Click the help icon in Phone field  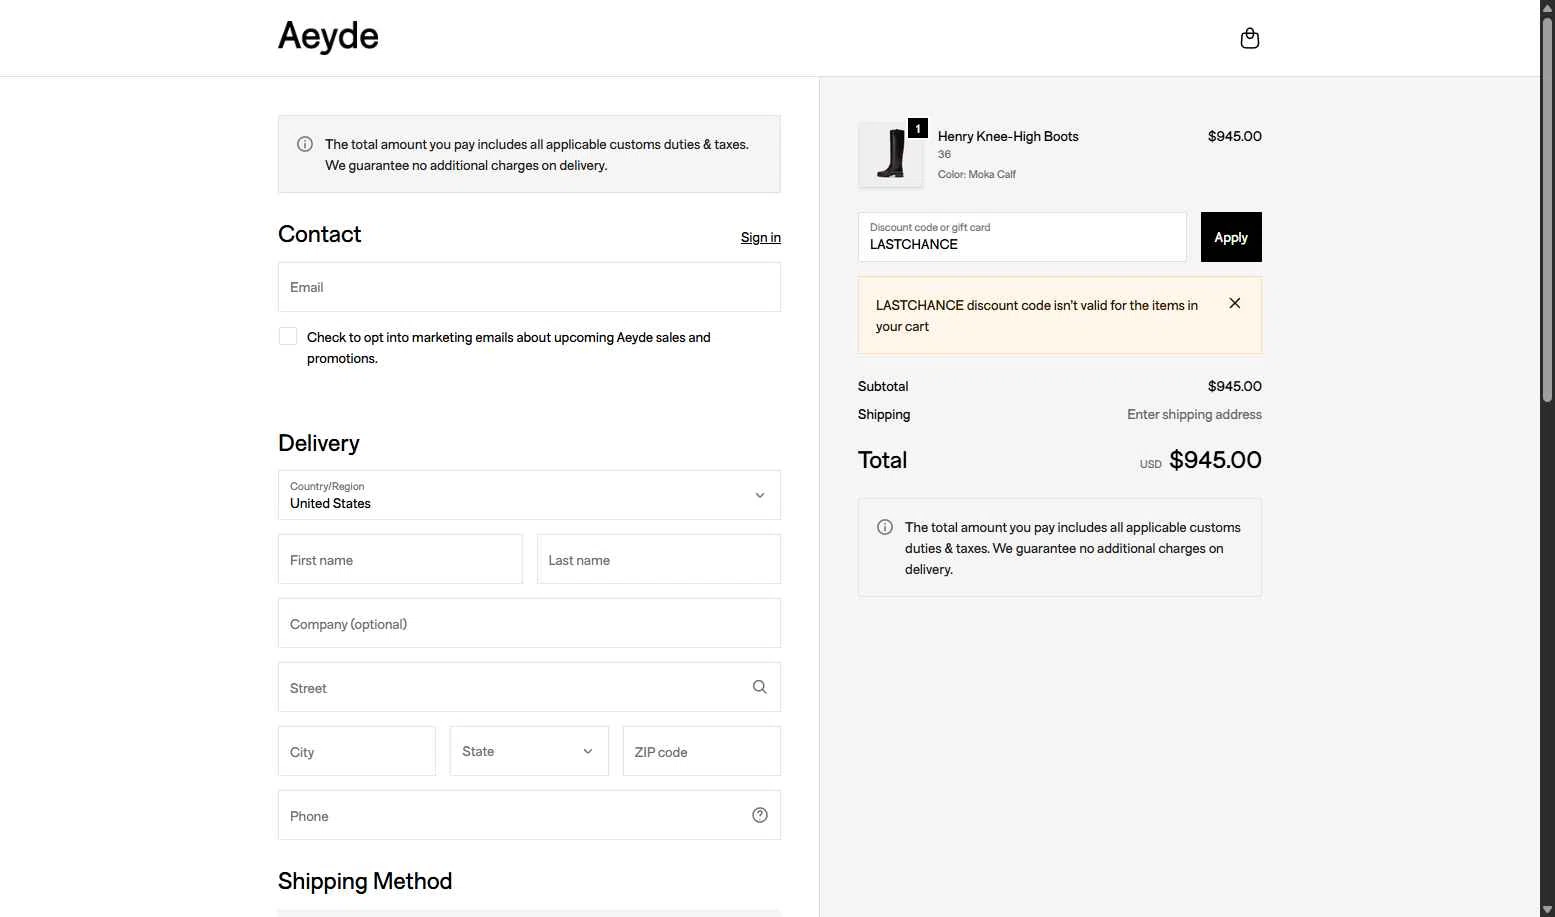pos(760,815)
